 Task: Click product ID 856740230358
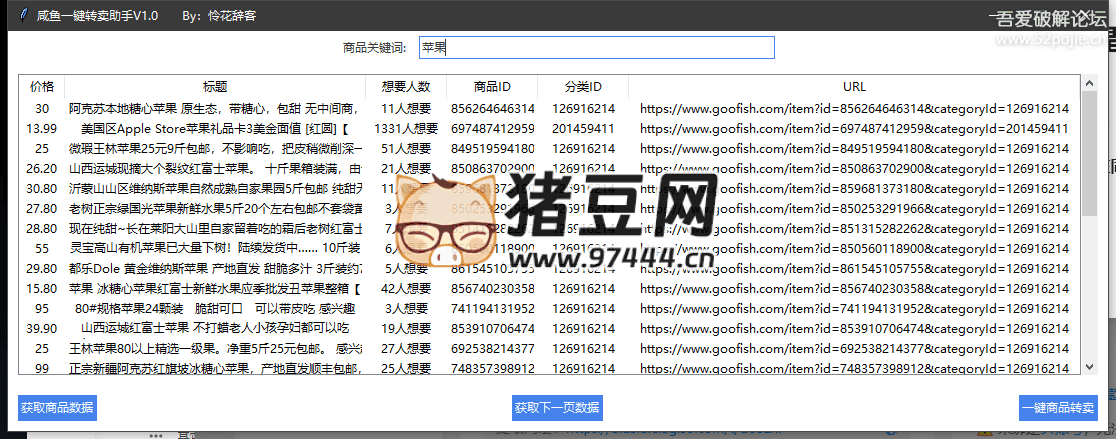click(493, 288)
